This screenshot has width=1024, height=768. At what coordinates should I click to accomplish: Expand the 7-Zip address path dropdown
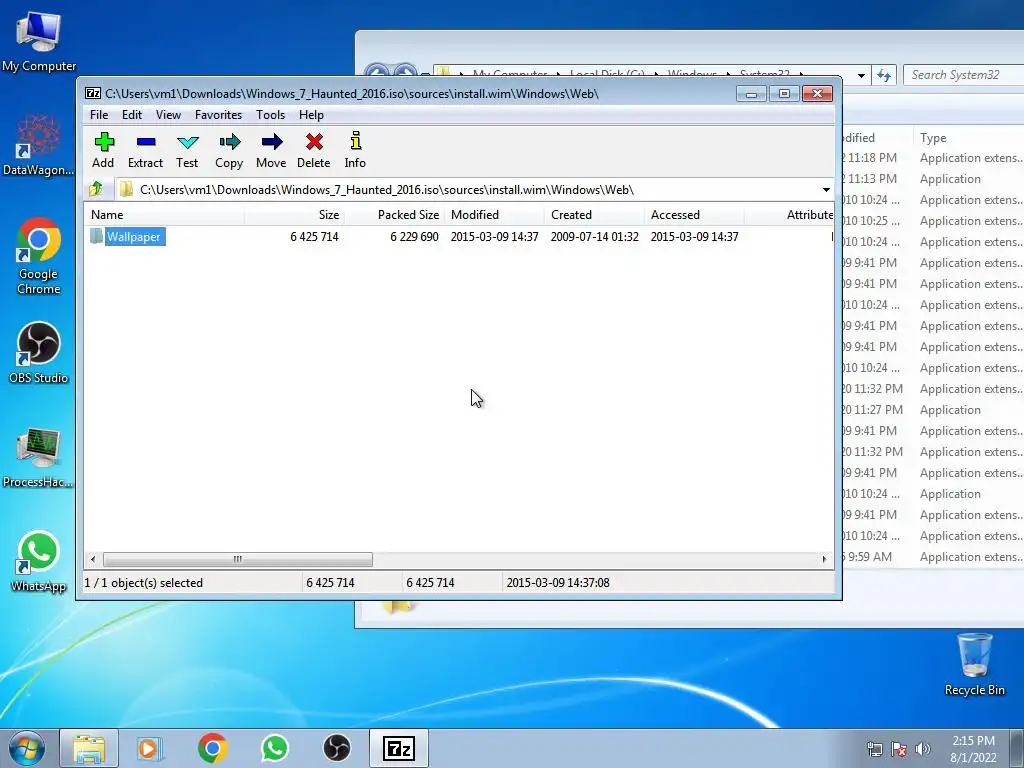826,190
